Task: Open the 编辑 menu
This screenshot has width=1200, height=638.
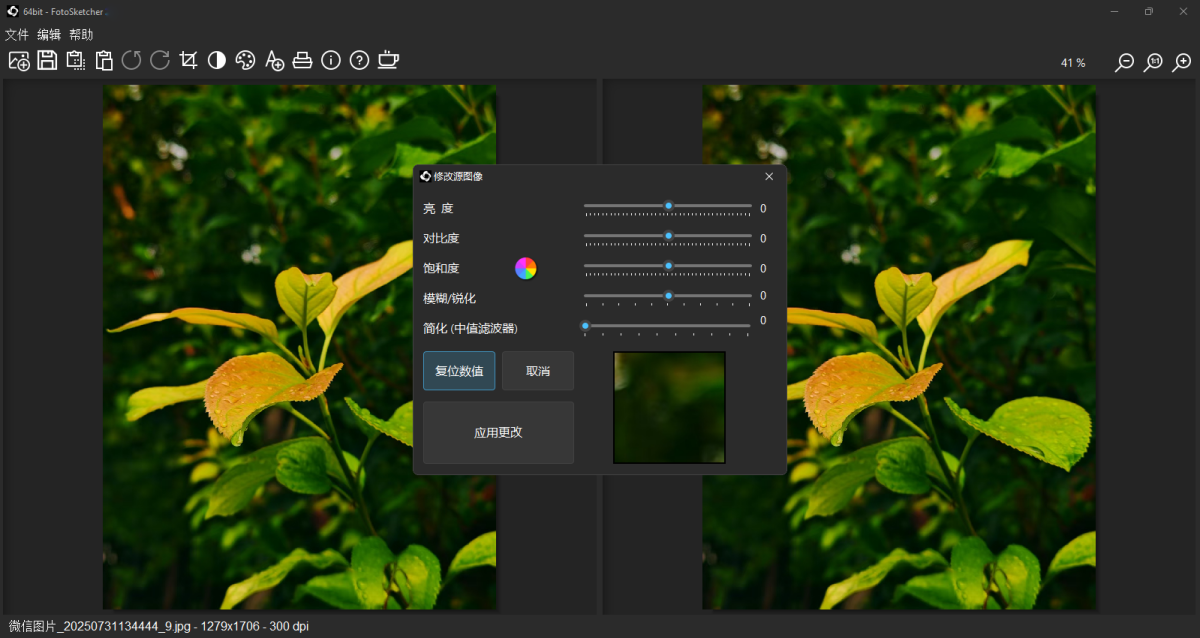Action: (x=49, y=35)
